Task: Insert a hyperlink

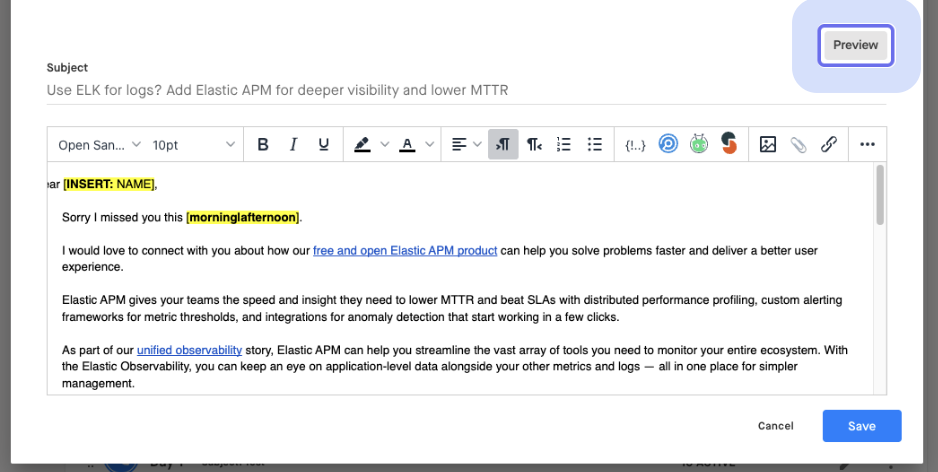Action: (x=829, y=145)
